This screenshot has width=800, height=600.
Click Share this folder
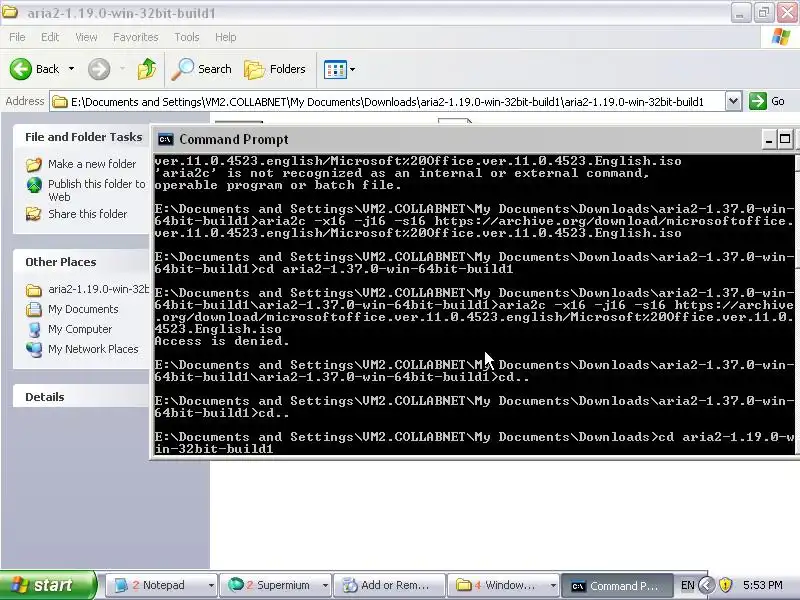(88, 214)
